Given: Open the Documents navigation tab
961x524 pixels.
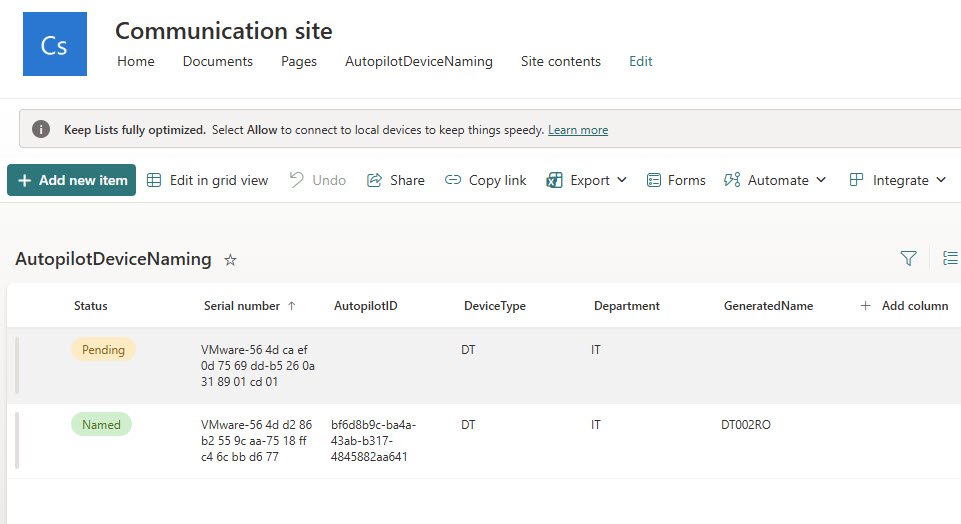Looking at the screenshot, I should coord(217,61).
